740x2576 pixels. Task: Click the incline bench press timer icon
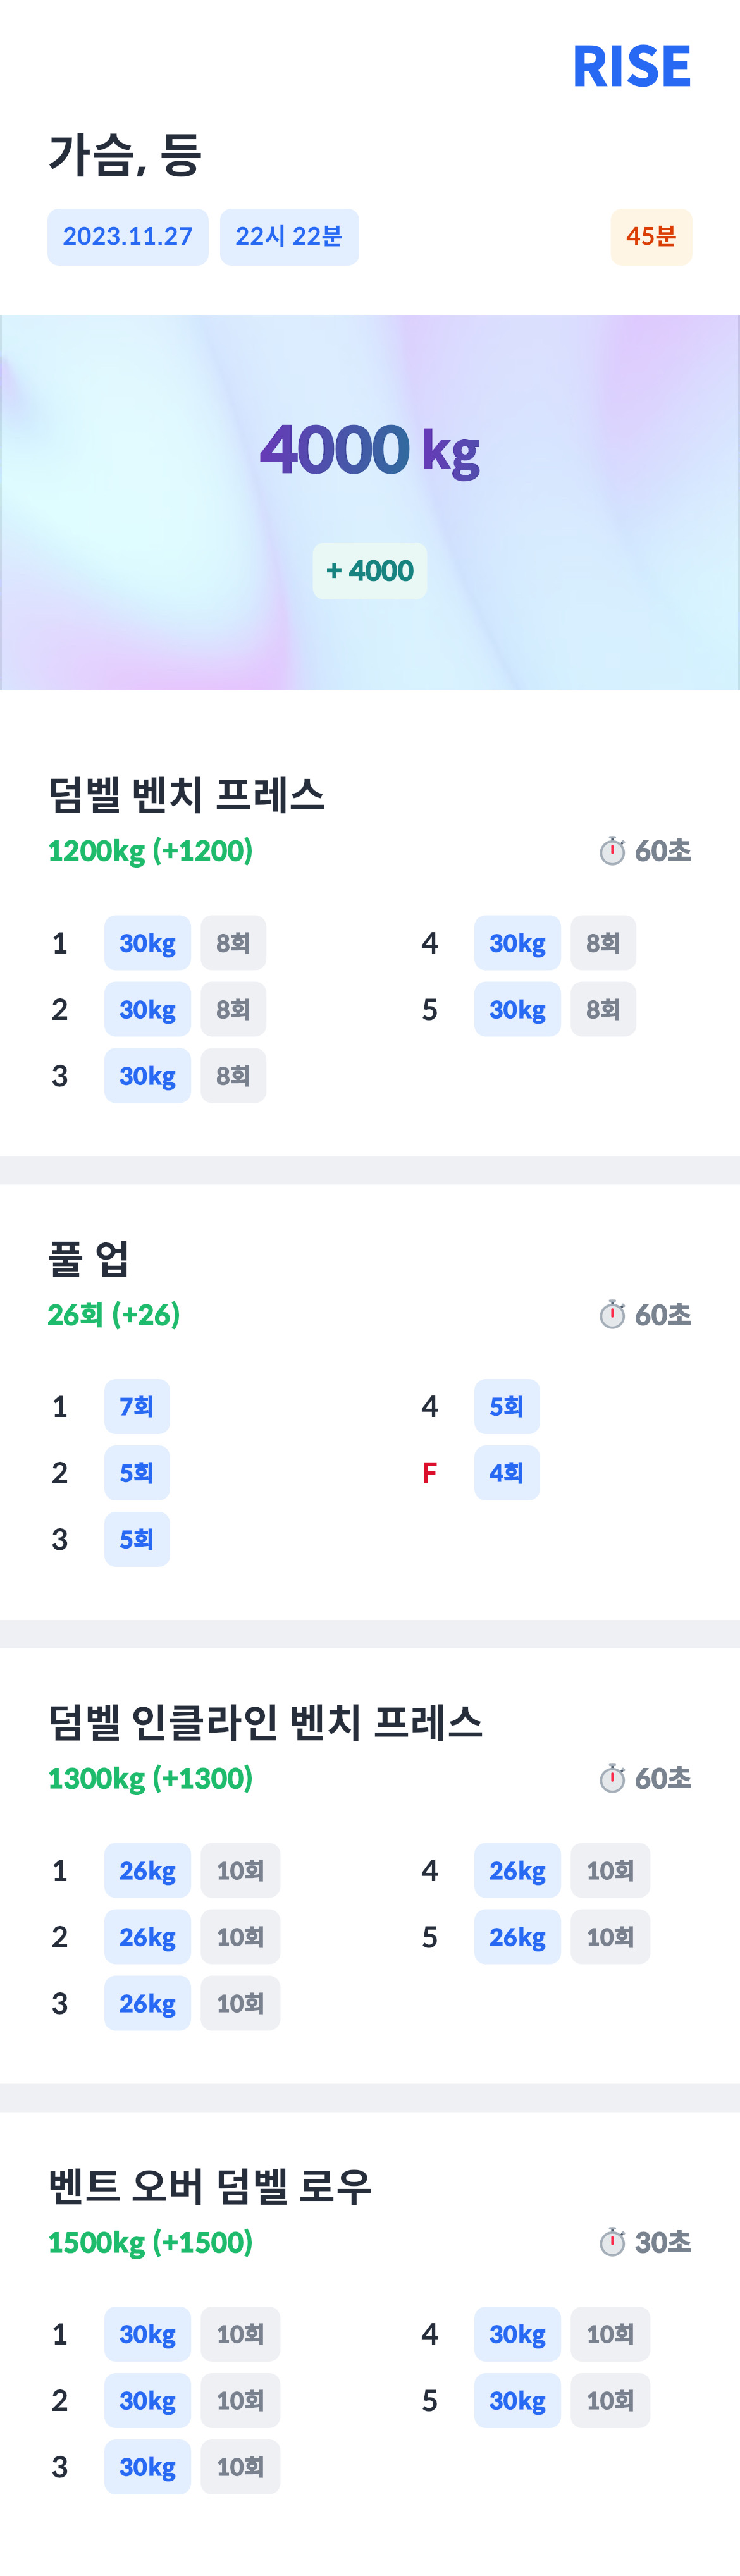tap(612, 1778)
